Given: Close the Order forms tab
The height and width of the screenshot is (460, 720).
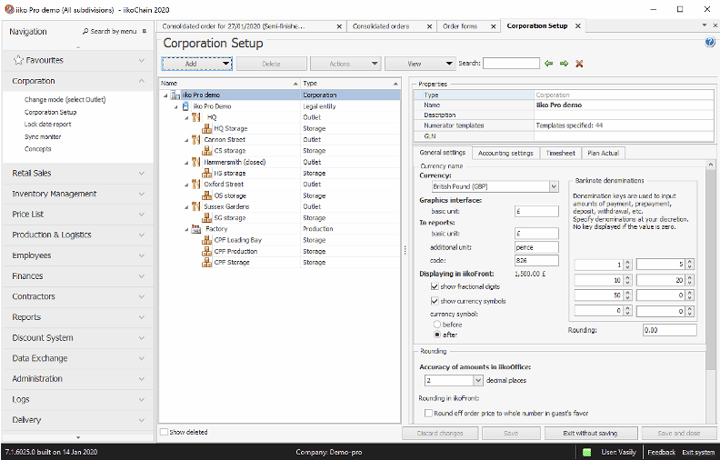Looking at the screenshot, I should click(493, 27).
